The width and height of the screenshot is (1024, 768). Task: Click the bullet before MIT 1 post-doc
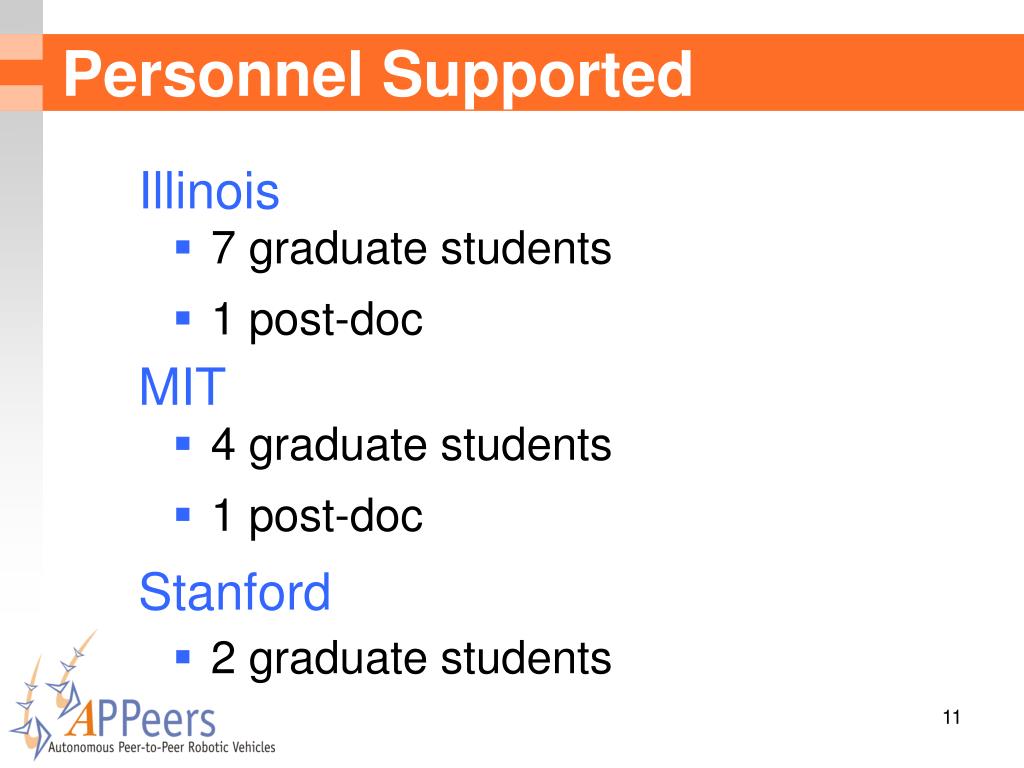tap(183, 515)
